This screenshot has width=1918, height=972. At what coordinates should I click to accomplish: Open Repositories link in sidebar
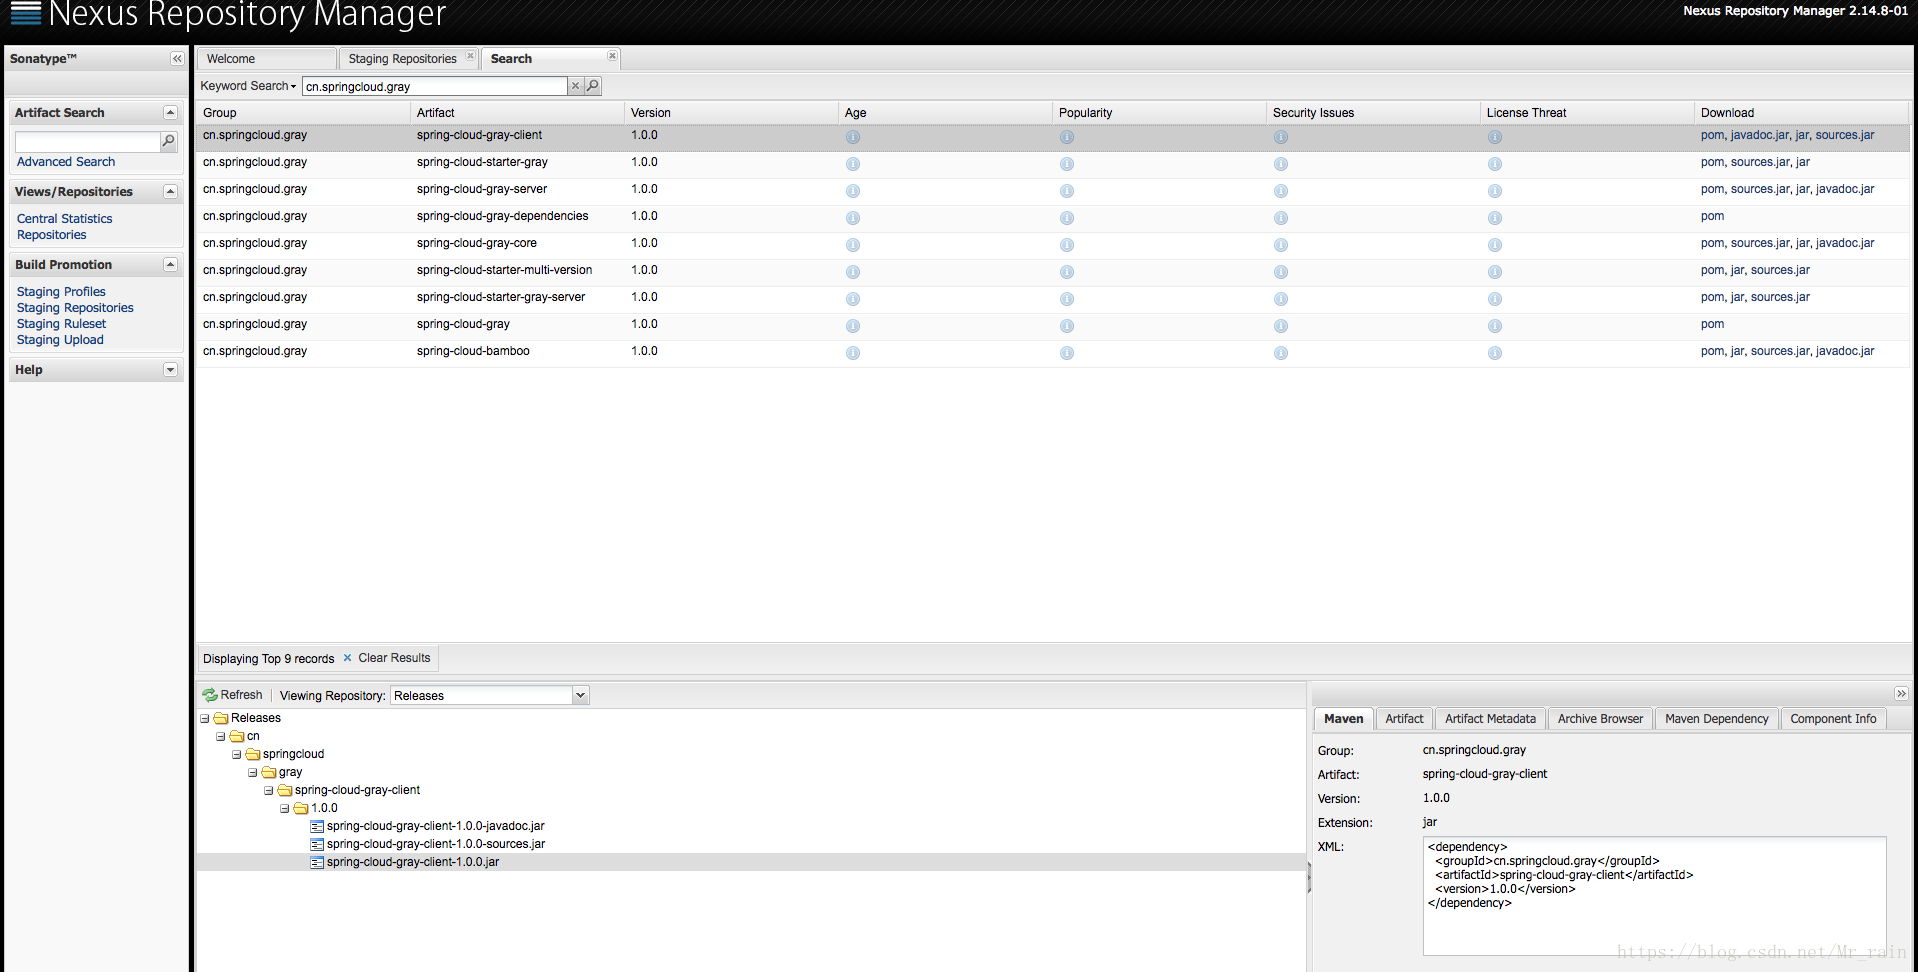[52, 235]
